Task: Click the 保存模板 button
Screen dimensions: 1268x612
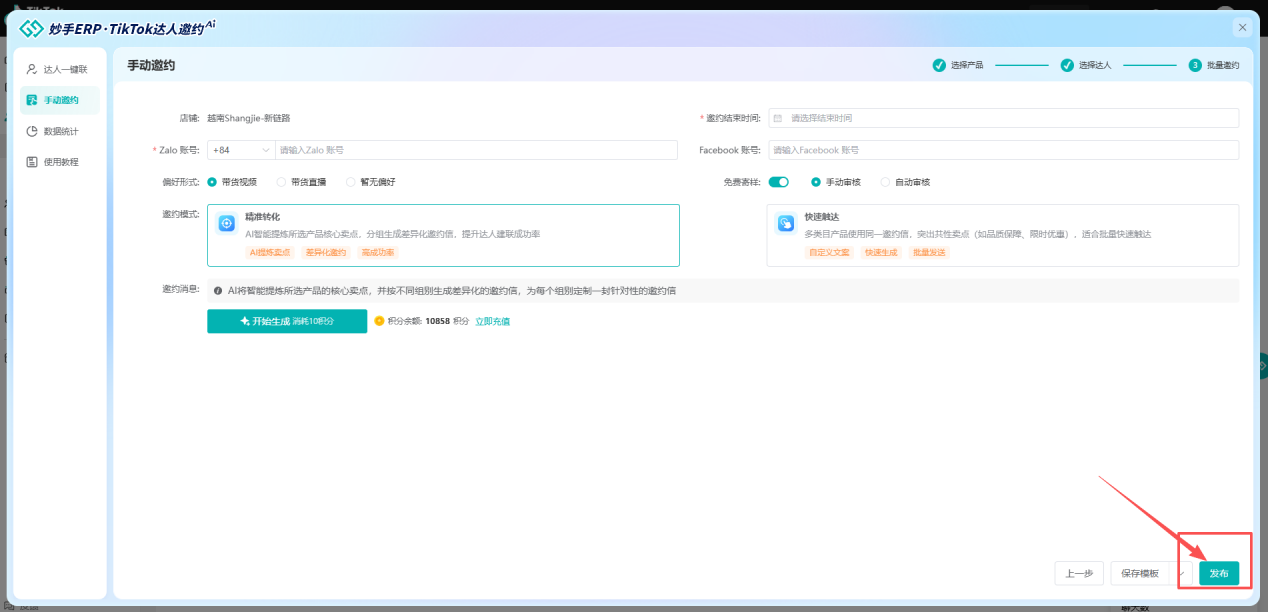Action: (1140, 573)
